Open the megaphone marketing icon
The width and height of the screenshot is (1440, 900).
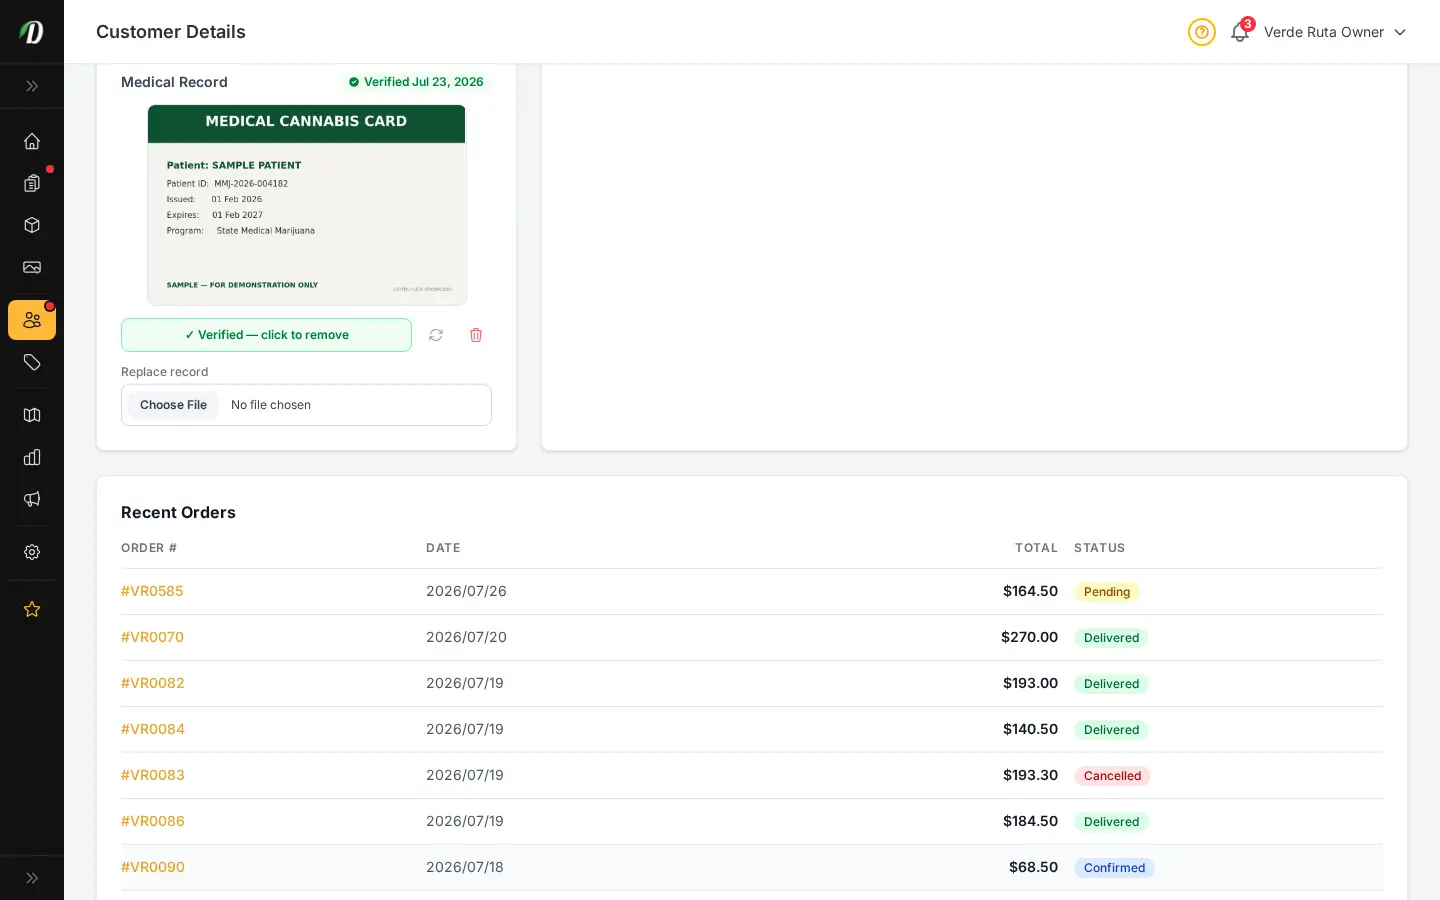(32, 499)
